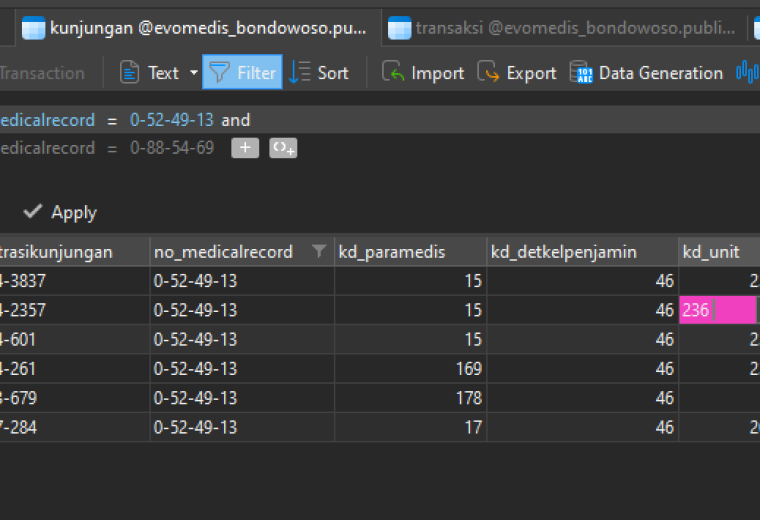
Task: Click the pink kd_unit cell showing 236
Action: click(x=718, y=310)
